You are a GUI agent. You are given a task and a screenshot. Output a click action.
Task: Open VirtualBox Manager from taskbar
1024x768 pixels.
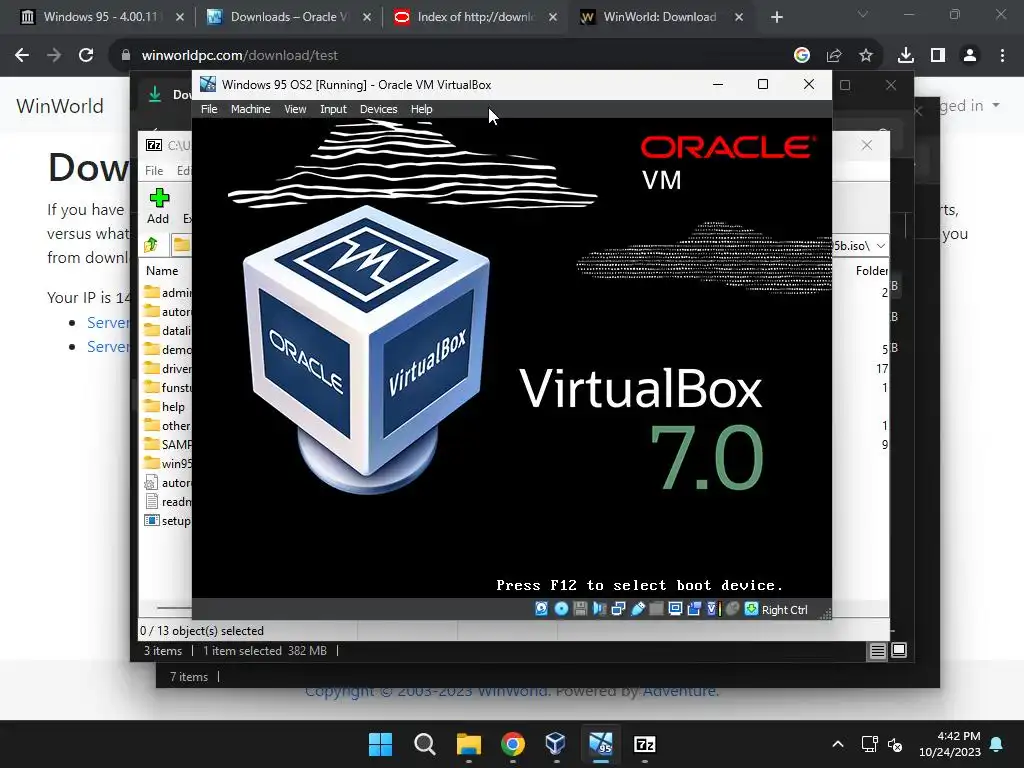point(556,744)
